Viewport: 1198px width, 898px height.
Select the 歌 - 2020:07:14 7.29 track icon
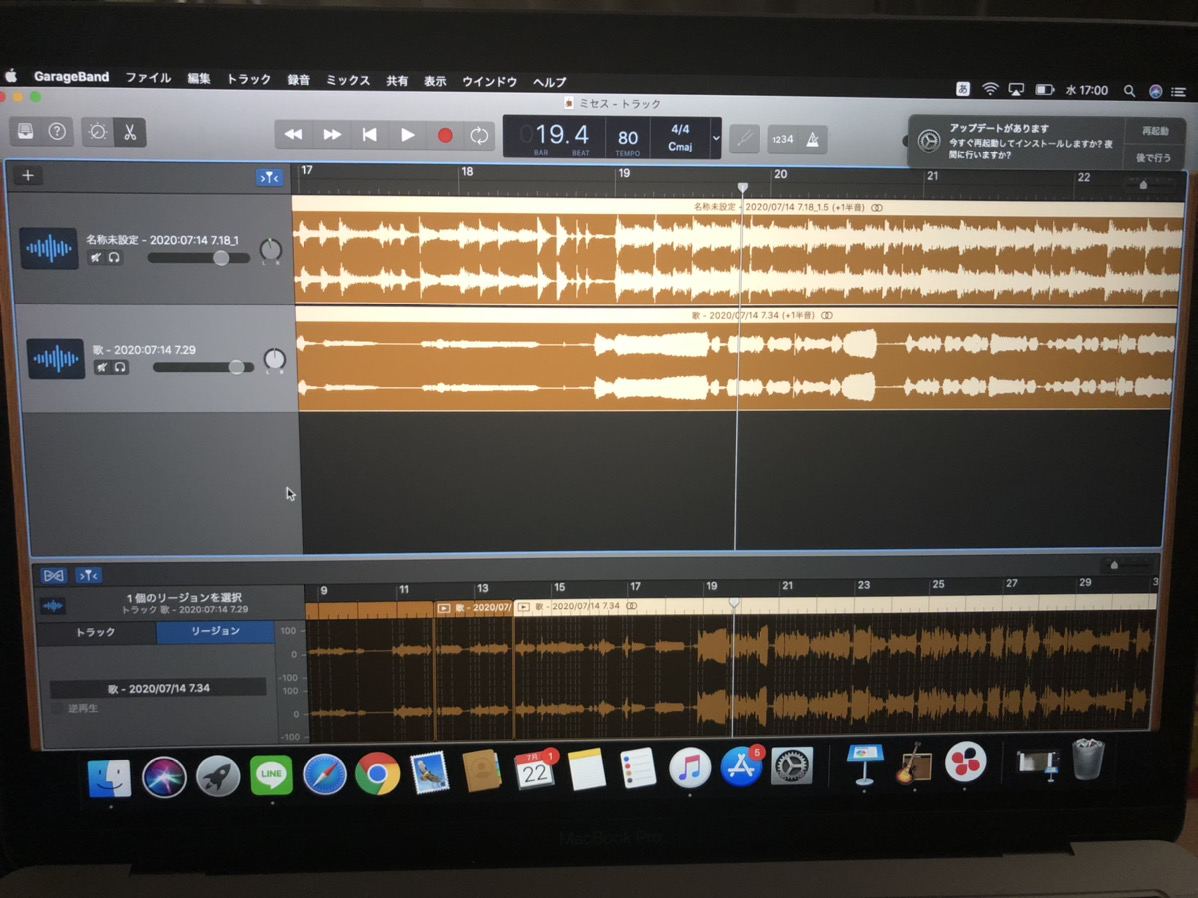(56, 358)
